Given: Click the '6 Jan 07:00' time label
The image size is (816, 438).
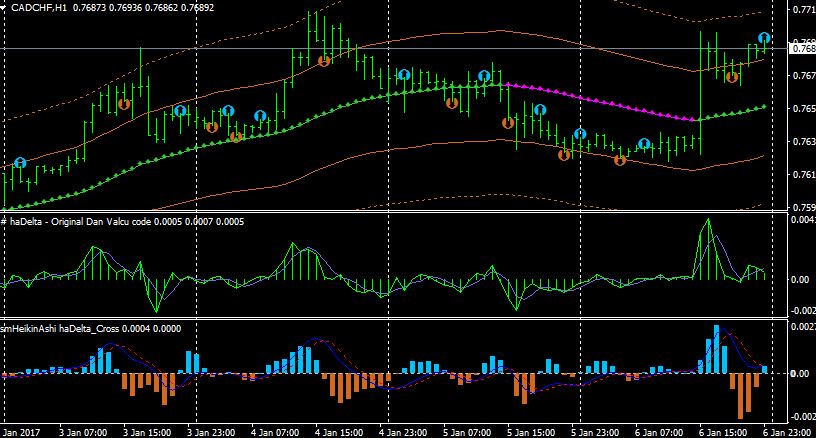Looking at the screenshot, I should 659,432.
